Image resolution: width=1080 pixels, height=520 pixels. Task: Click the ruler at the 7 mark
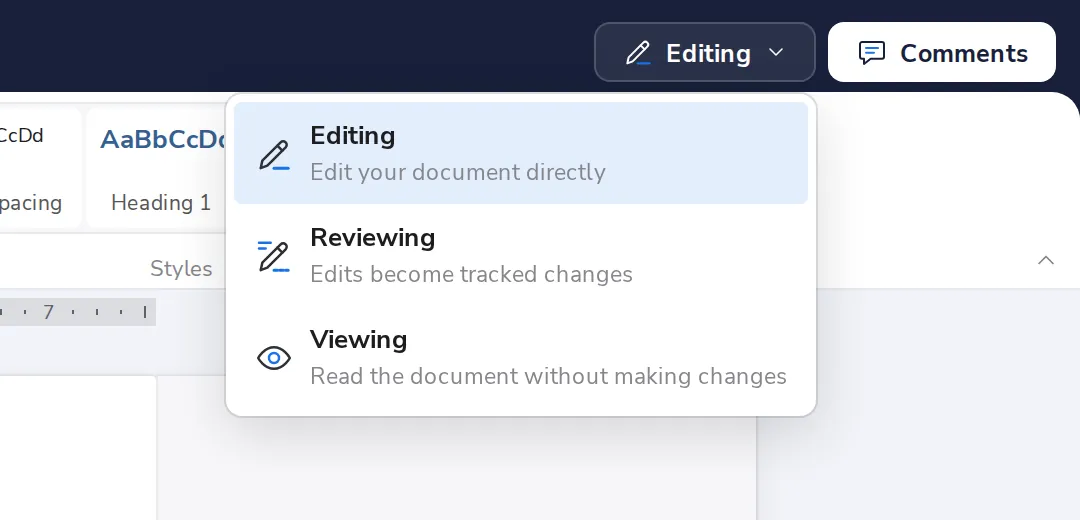coord(48,313)
